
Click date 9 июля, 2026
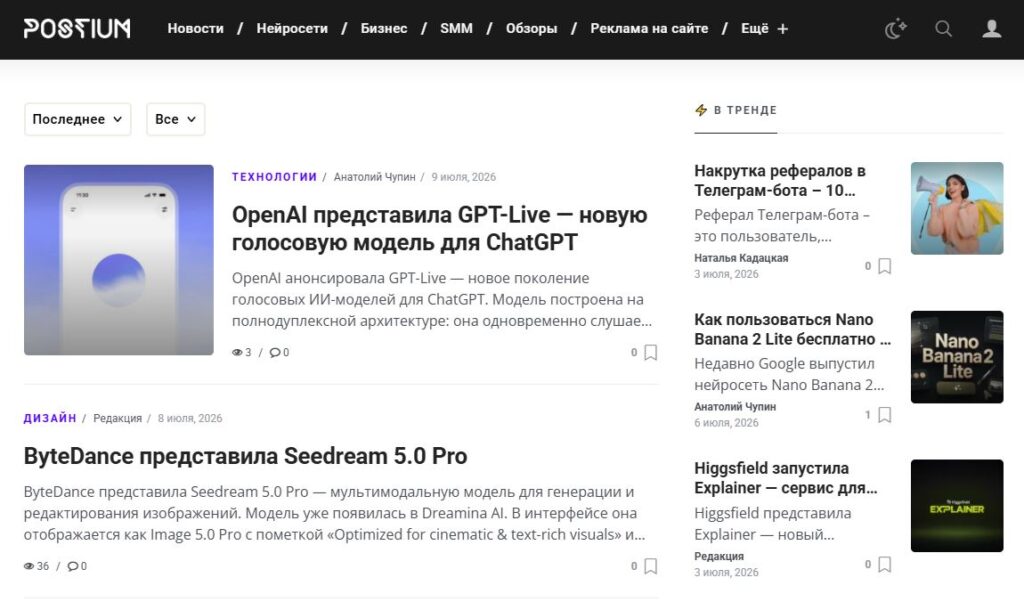click(464, 177)
